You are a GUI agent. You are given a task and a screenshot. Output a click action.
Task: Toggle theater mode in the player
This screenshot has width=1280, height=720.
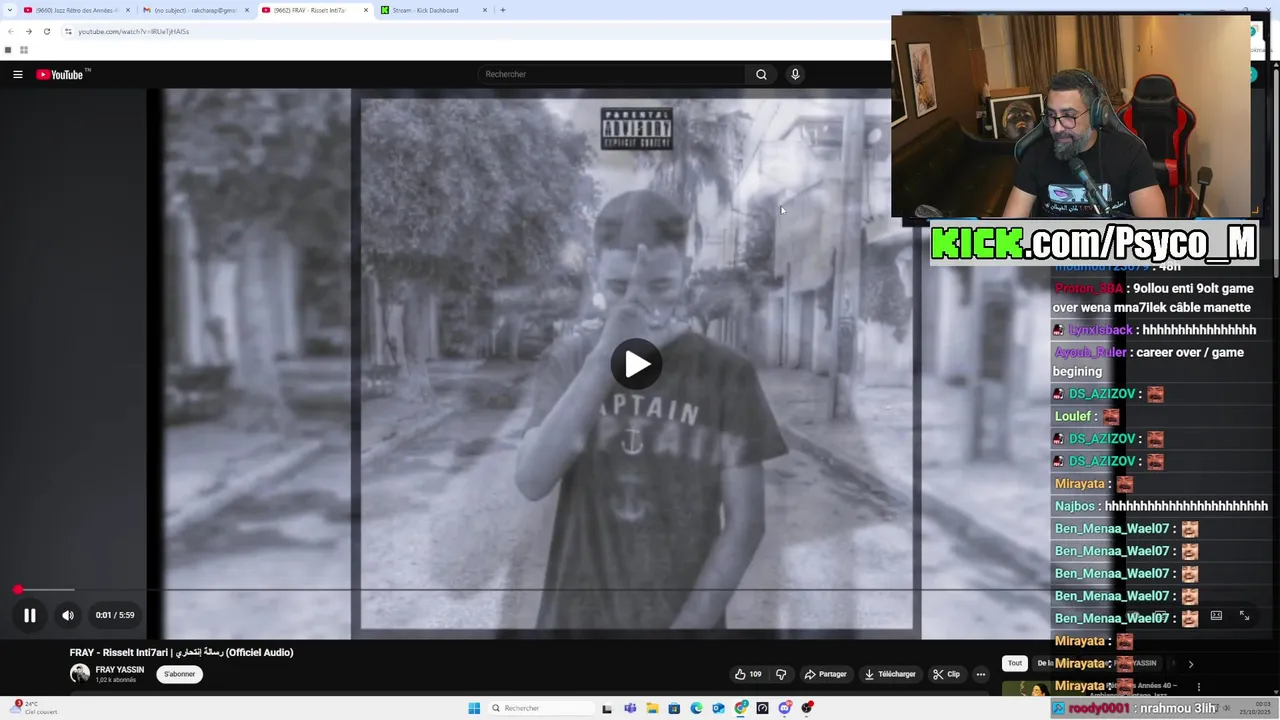1216,616
